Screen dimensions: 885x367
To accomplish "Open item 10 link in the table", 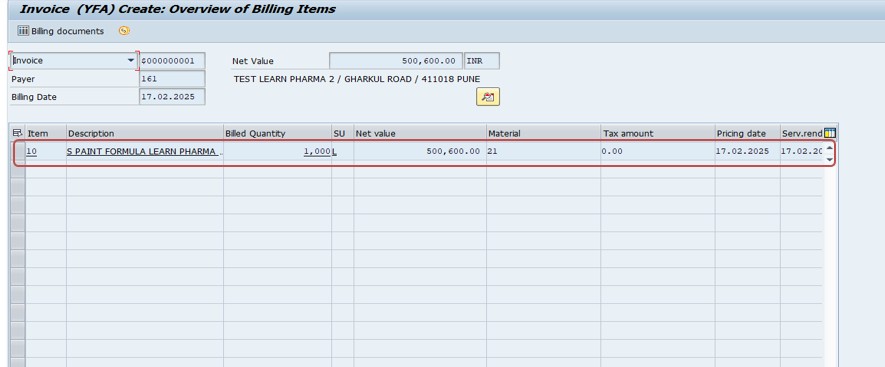I will [32, 151].
